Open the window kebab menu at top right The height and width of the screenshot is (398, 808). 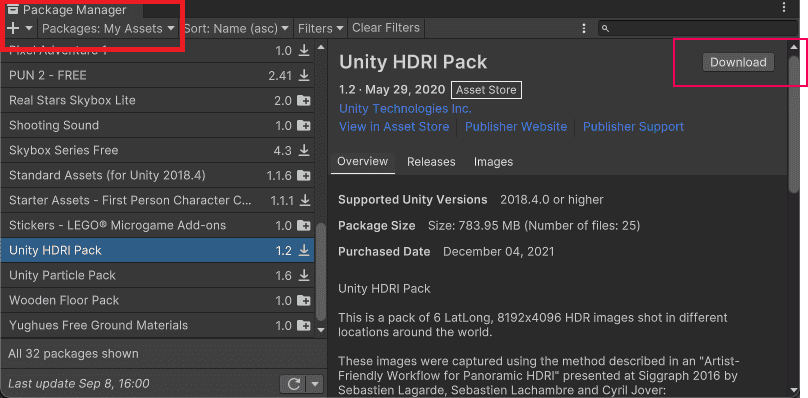pyautogui.click(x=784, y=8)
